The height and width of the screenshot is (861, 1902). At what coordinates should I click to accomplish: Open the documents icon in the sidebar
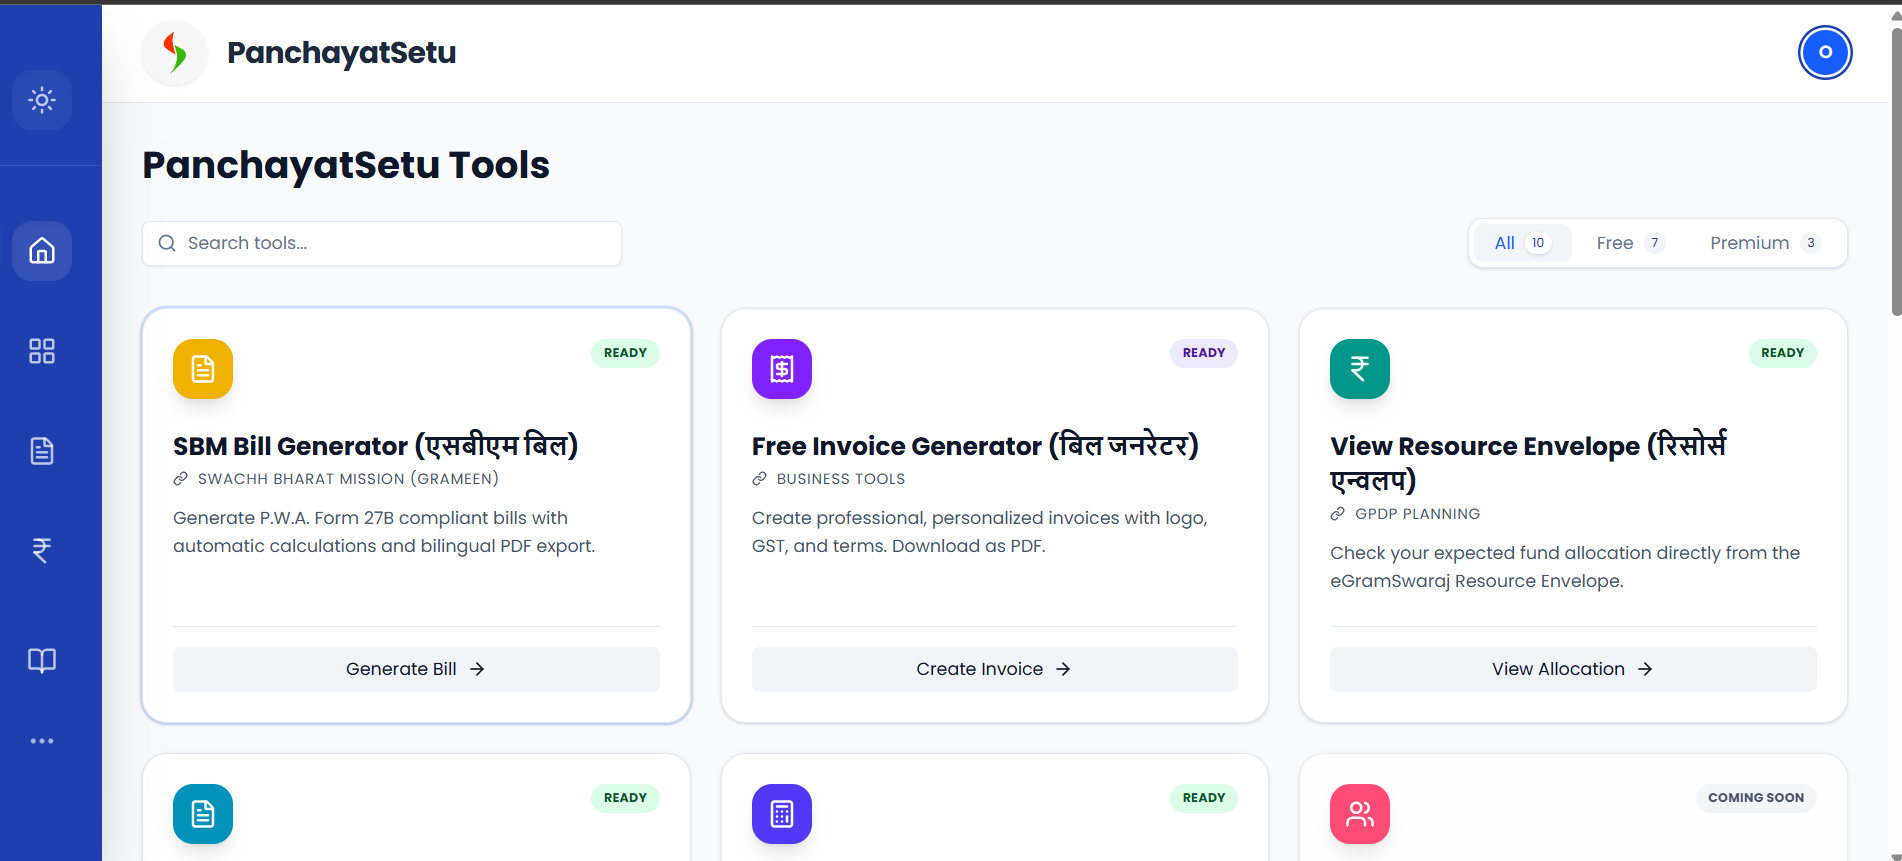point(42,450)
